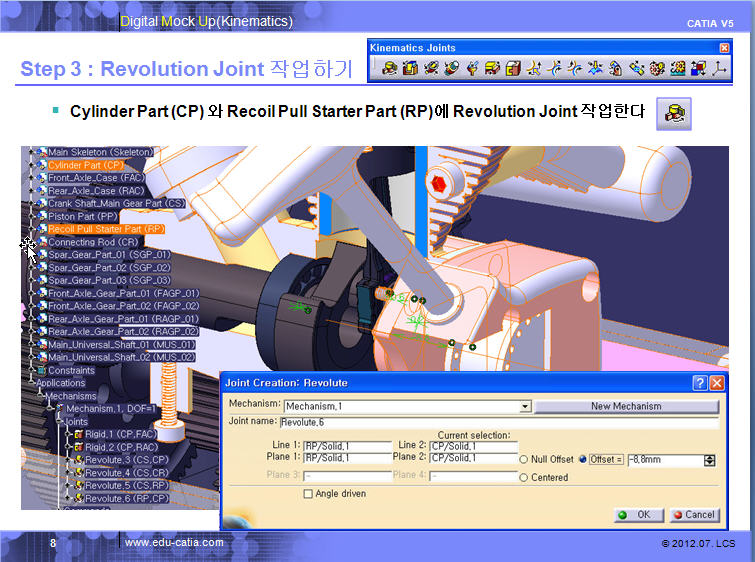Open the dialog Help question-mark button
The width and height of the screenshot is (755, 562).
[700, 383]
